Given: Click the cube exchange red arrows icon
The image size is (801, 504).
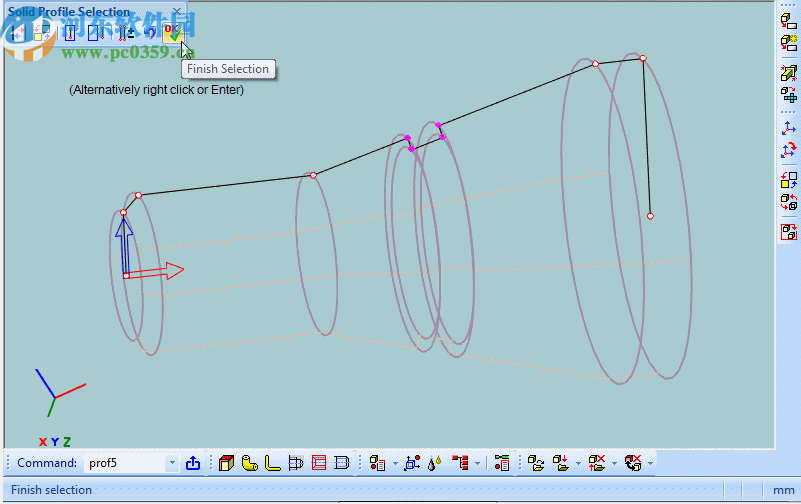Looking at the screenshot, I should pyautogui.click(x=789, y=202).
